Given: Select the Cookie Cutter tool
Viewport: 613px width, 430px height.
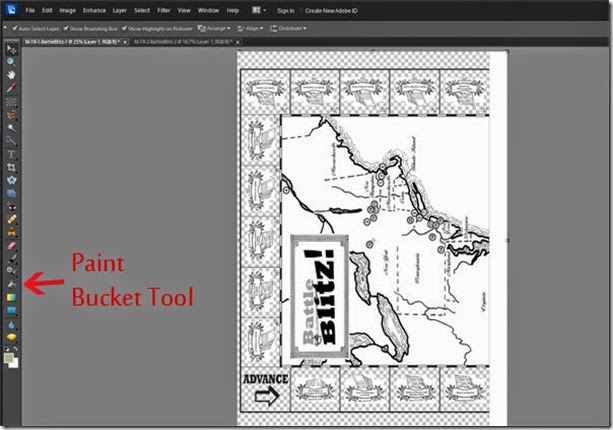Looking at the screenshot, I should point(11,180).
